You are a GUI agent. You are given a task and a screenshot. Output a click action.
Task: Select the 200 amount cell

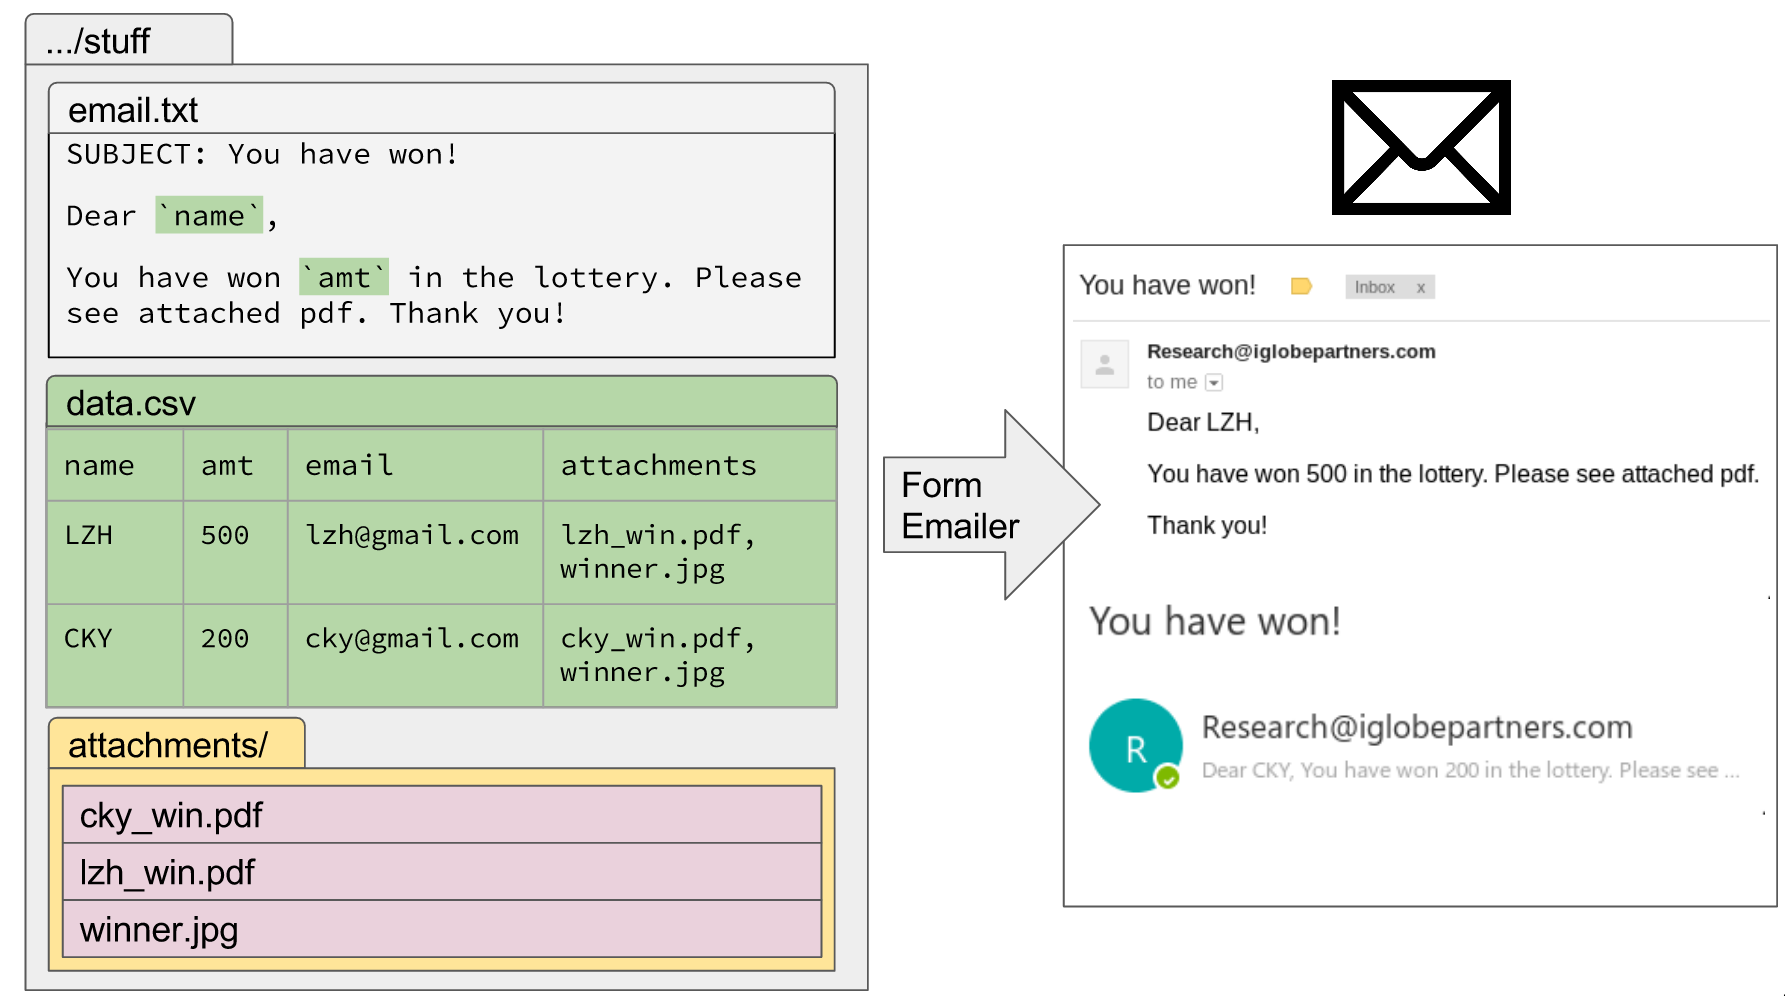click(235, 655)
